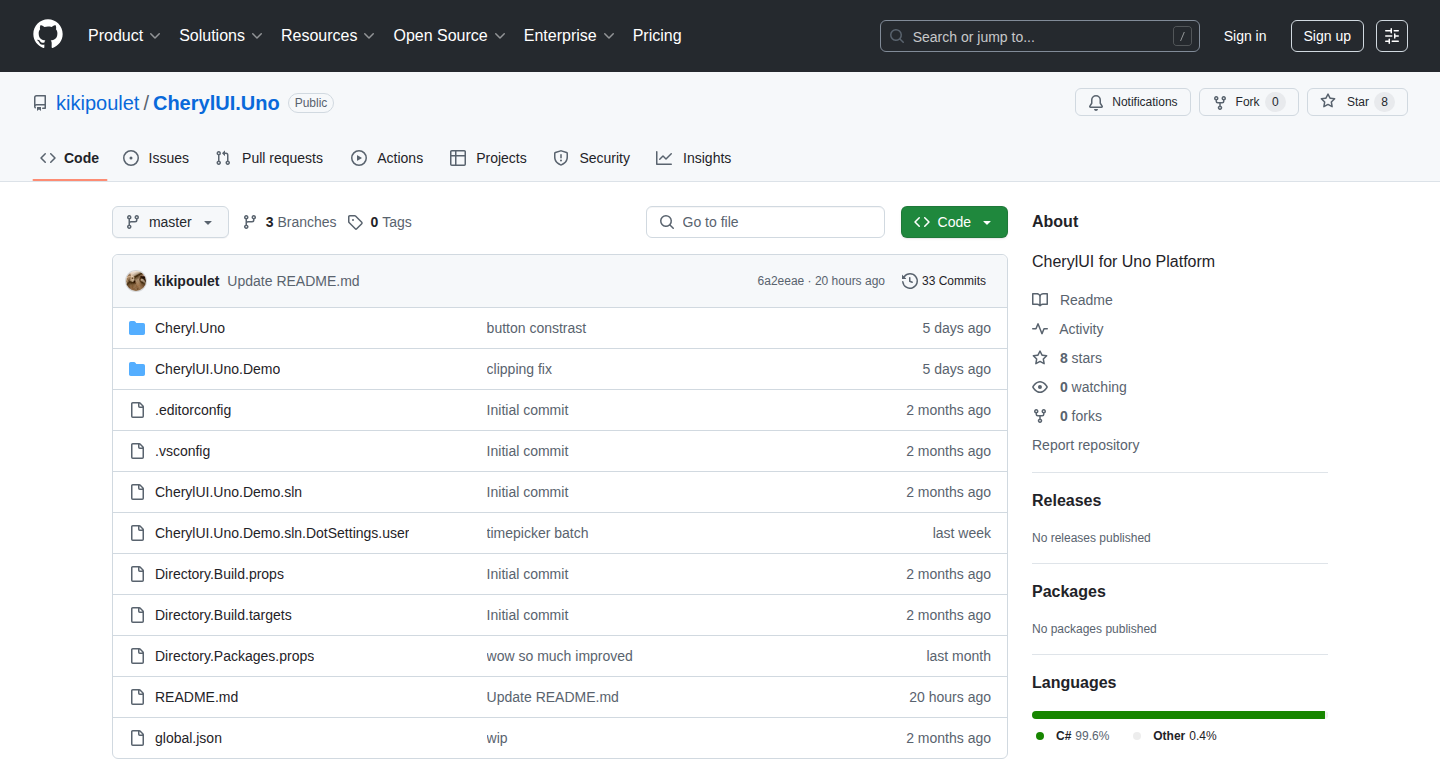The image size is (1440, 761).
Task: Click the Packages heading link
Action: coord(1069,591)
